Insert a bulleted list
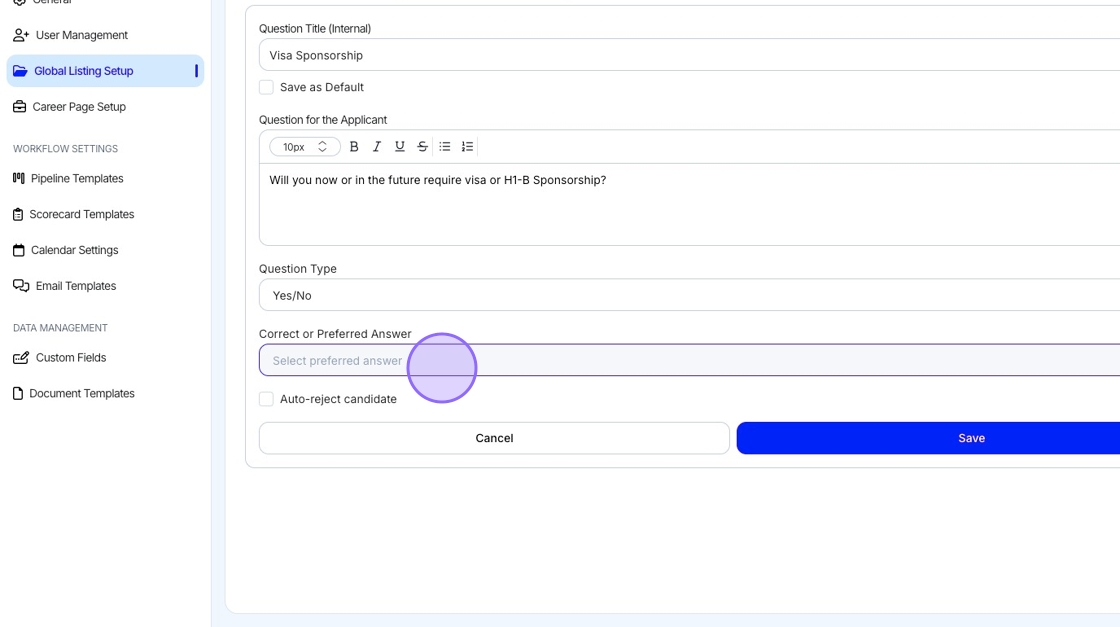The height and width of the screenshot is (627, 1120). 445,146
